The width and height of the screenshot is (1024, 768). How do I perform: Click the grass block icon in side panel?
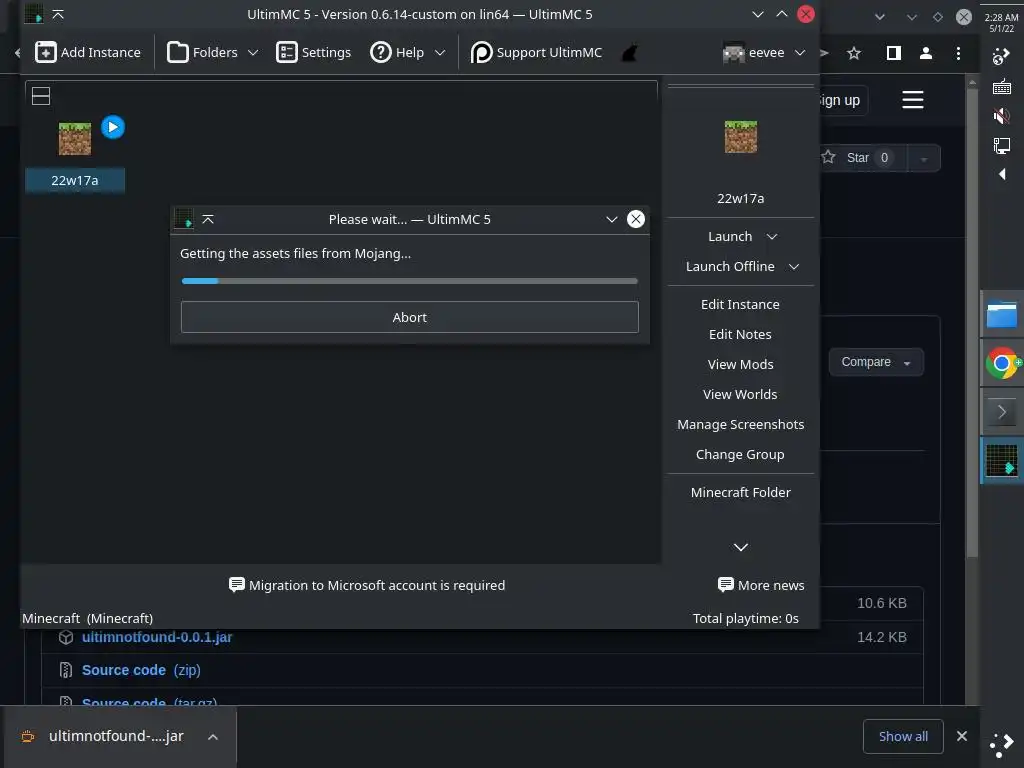pyautogui.click(x=741, y=136)
